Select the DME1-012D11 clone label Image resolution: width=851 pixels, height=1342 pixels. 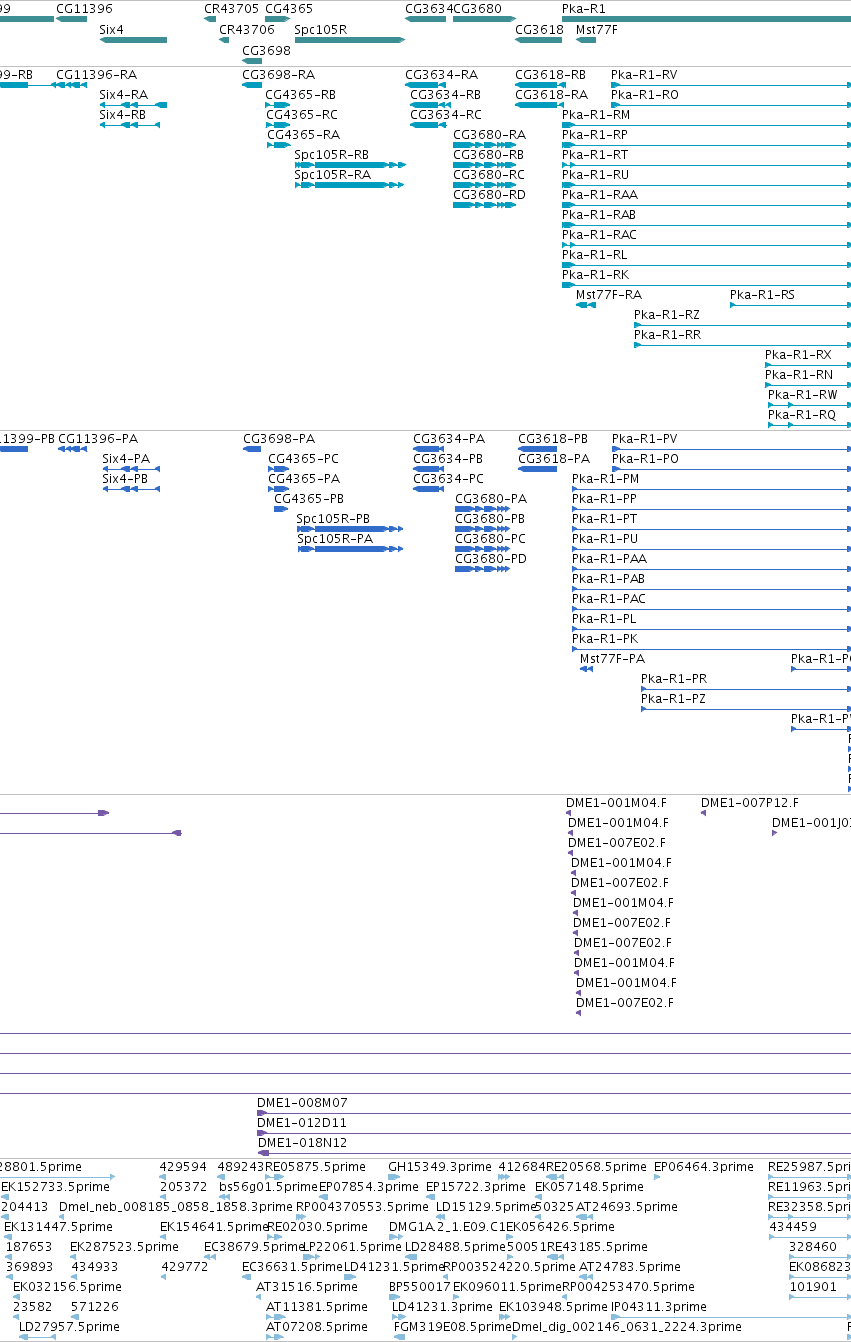pos(302,1122)
